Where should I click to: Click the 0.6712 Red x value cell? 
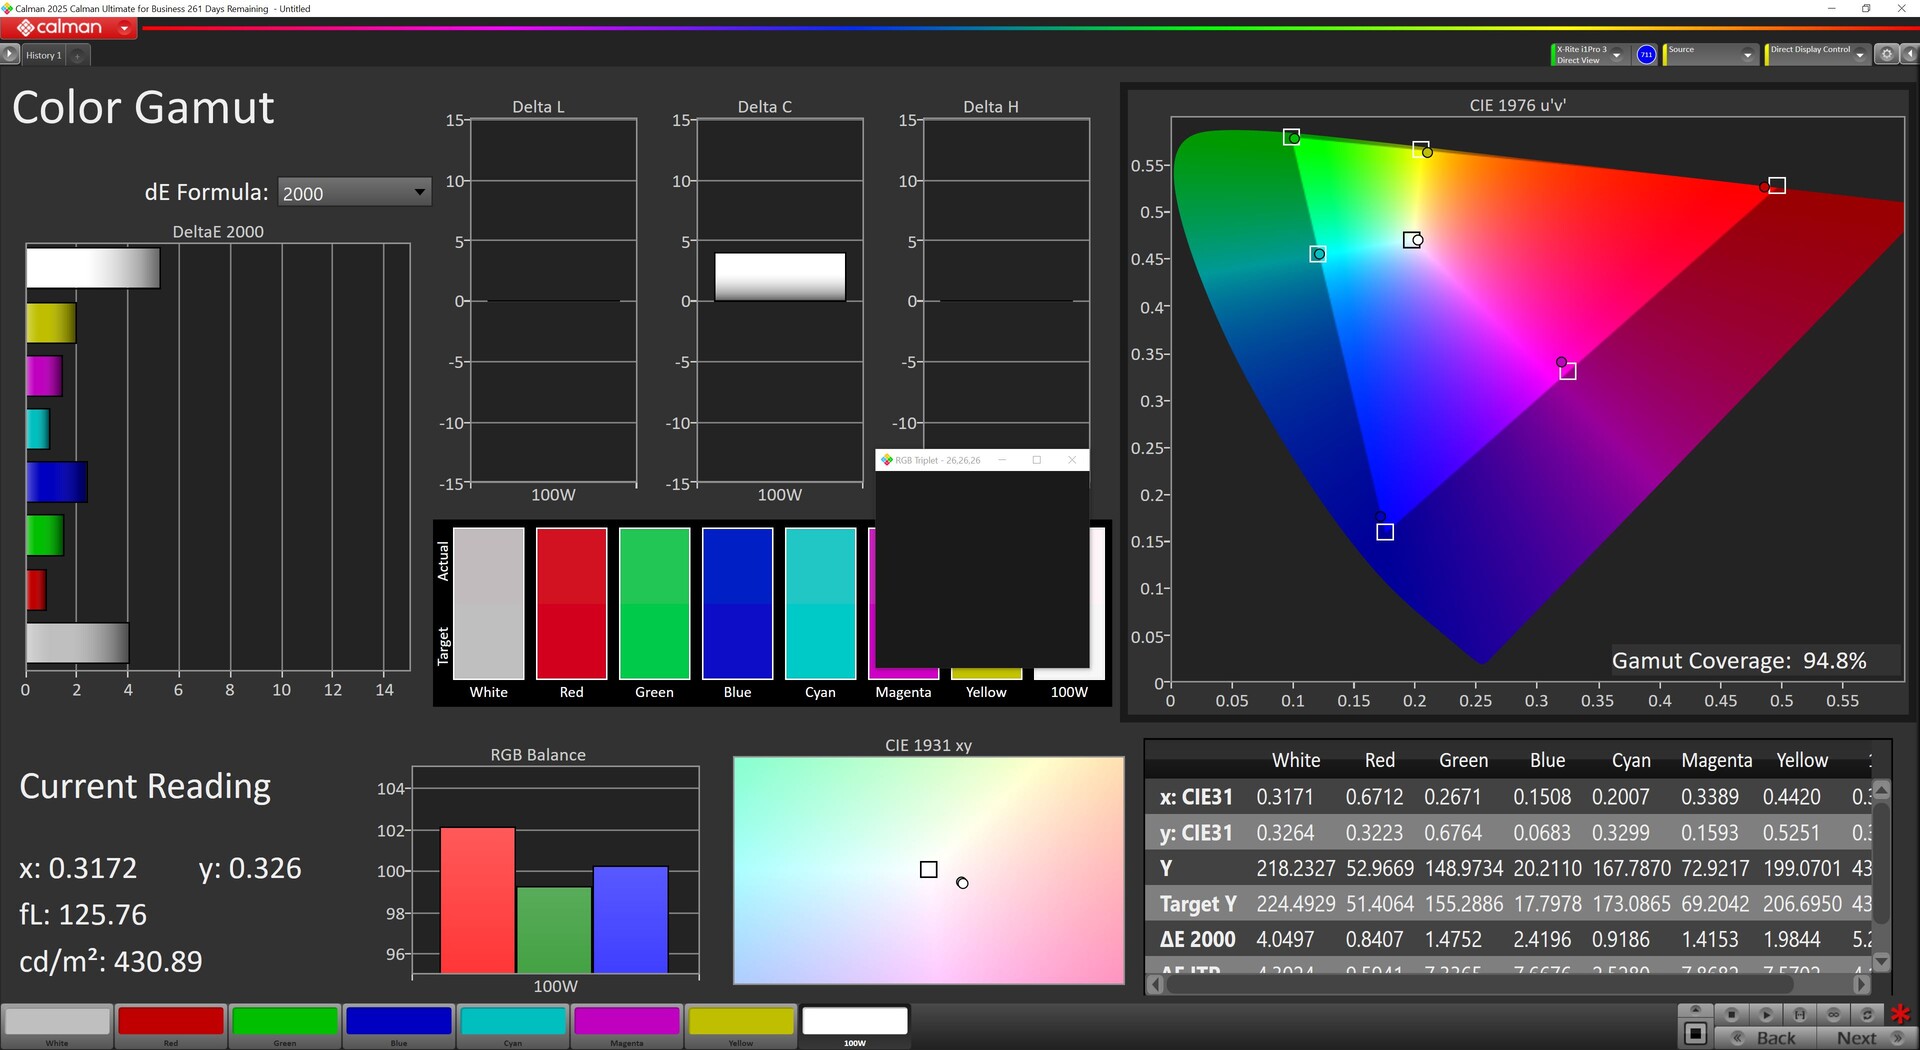pos(1374,797)
